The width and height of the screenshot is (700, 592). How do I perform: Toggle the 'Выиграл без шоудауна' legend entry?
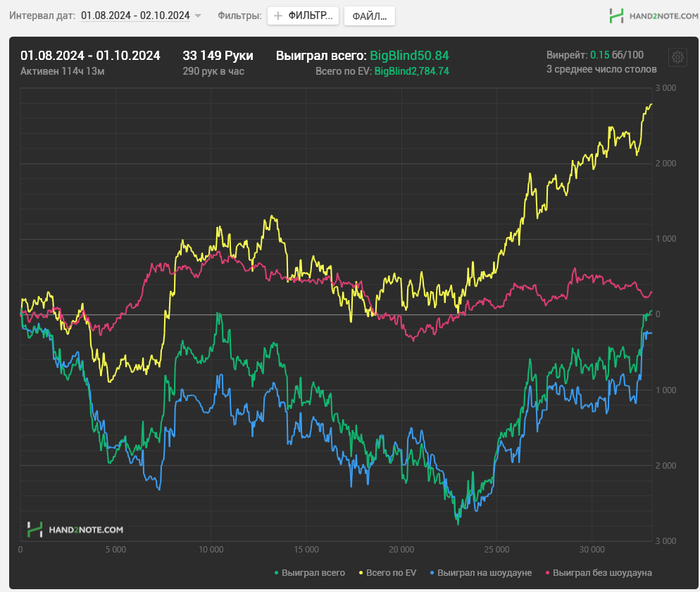tap(599, 573)
